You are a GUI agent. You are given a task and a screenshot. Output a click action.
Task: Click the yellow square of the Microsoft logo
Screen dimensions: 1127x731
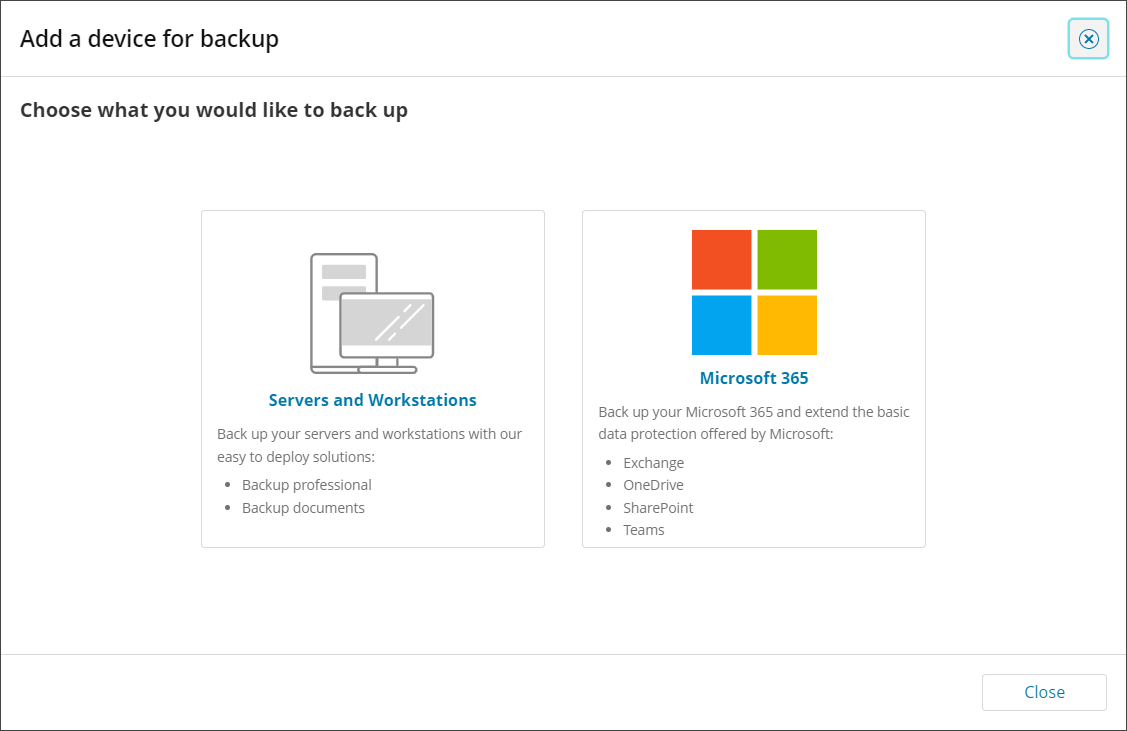click(x=787, y=325)
